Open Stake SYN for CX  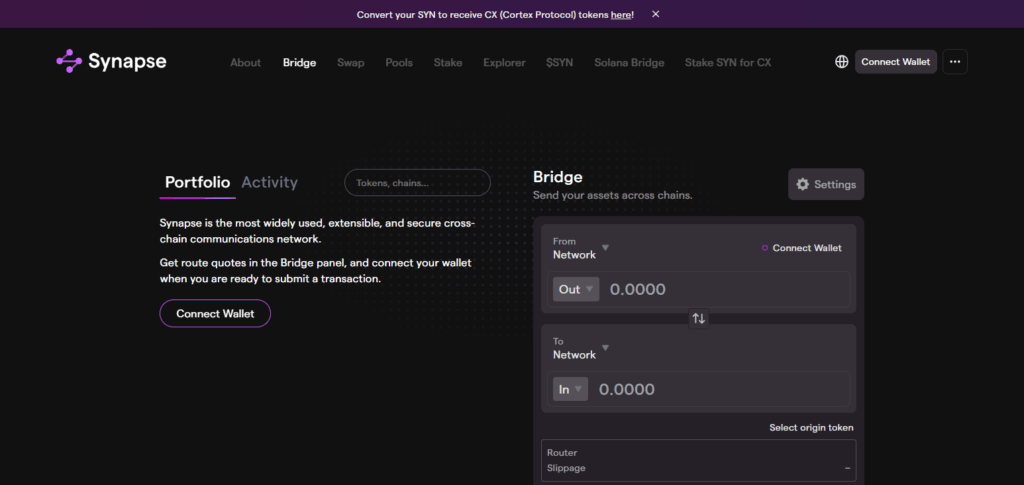click(x=728, y=63)
